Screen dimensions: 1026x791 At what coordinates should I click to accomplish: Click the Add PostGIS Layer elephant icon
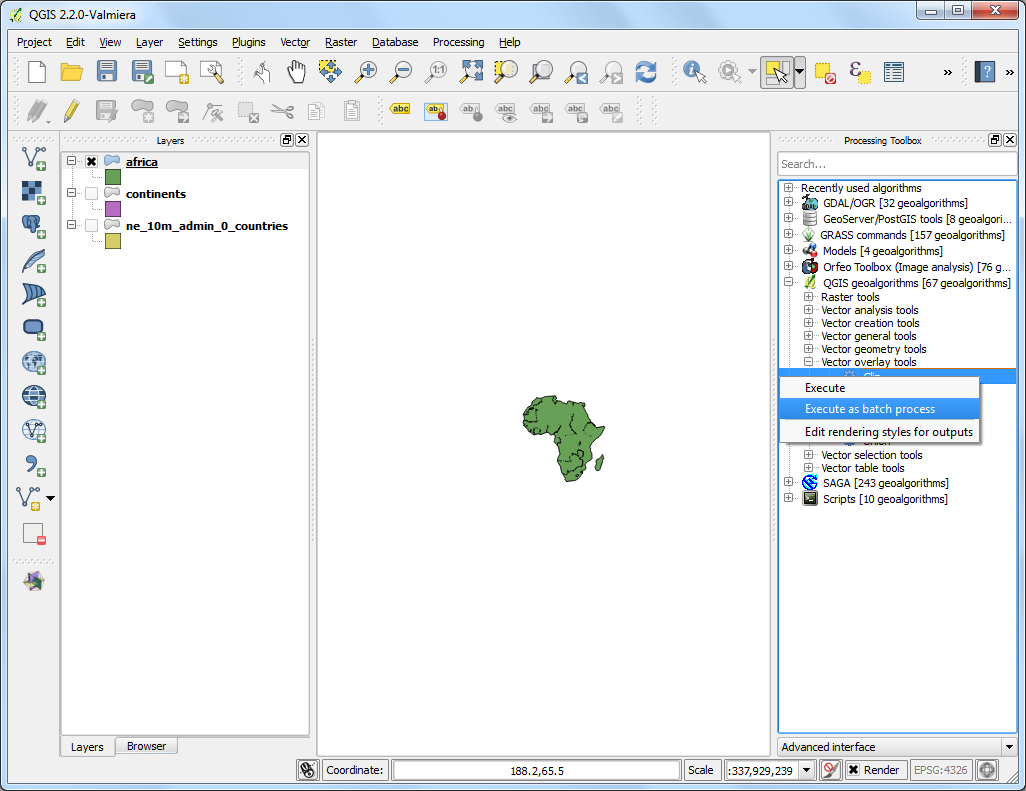(34, 226)
